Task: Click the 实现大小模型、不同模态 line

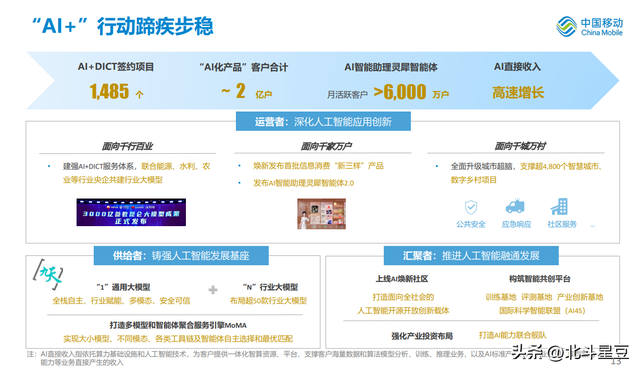Action: (178, 339)
